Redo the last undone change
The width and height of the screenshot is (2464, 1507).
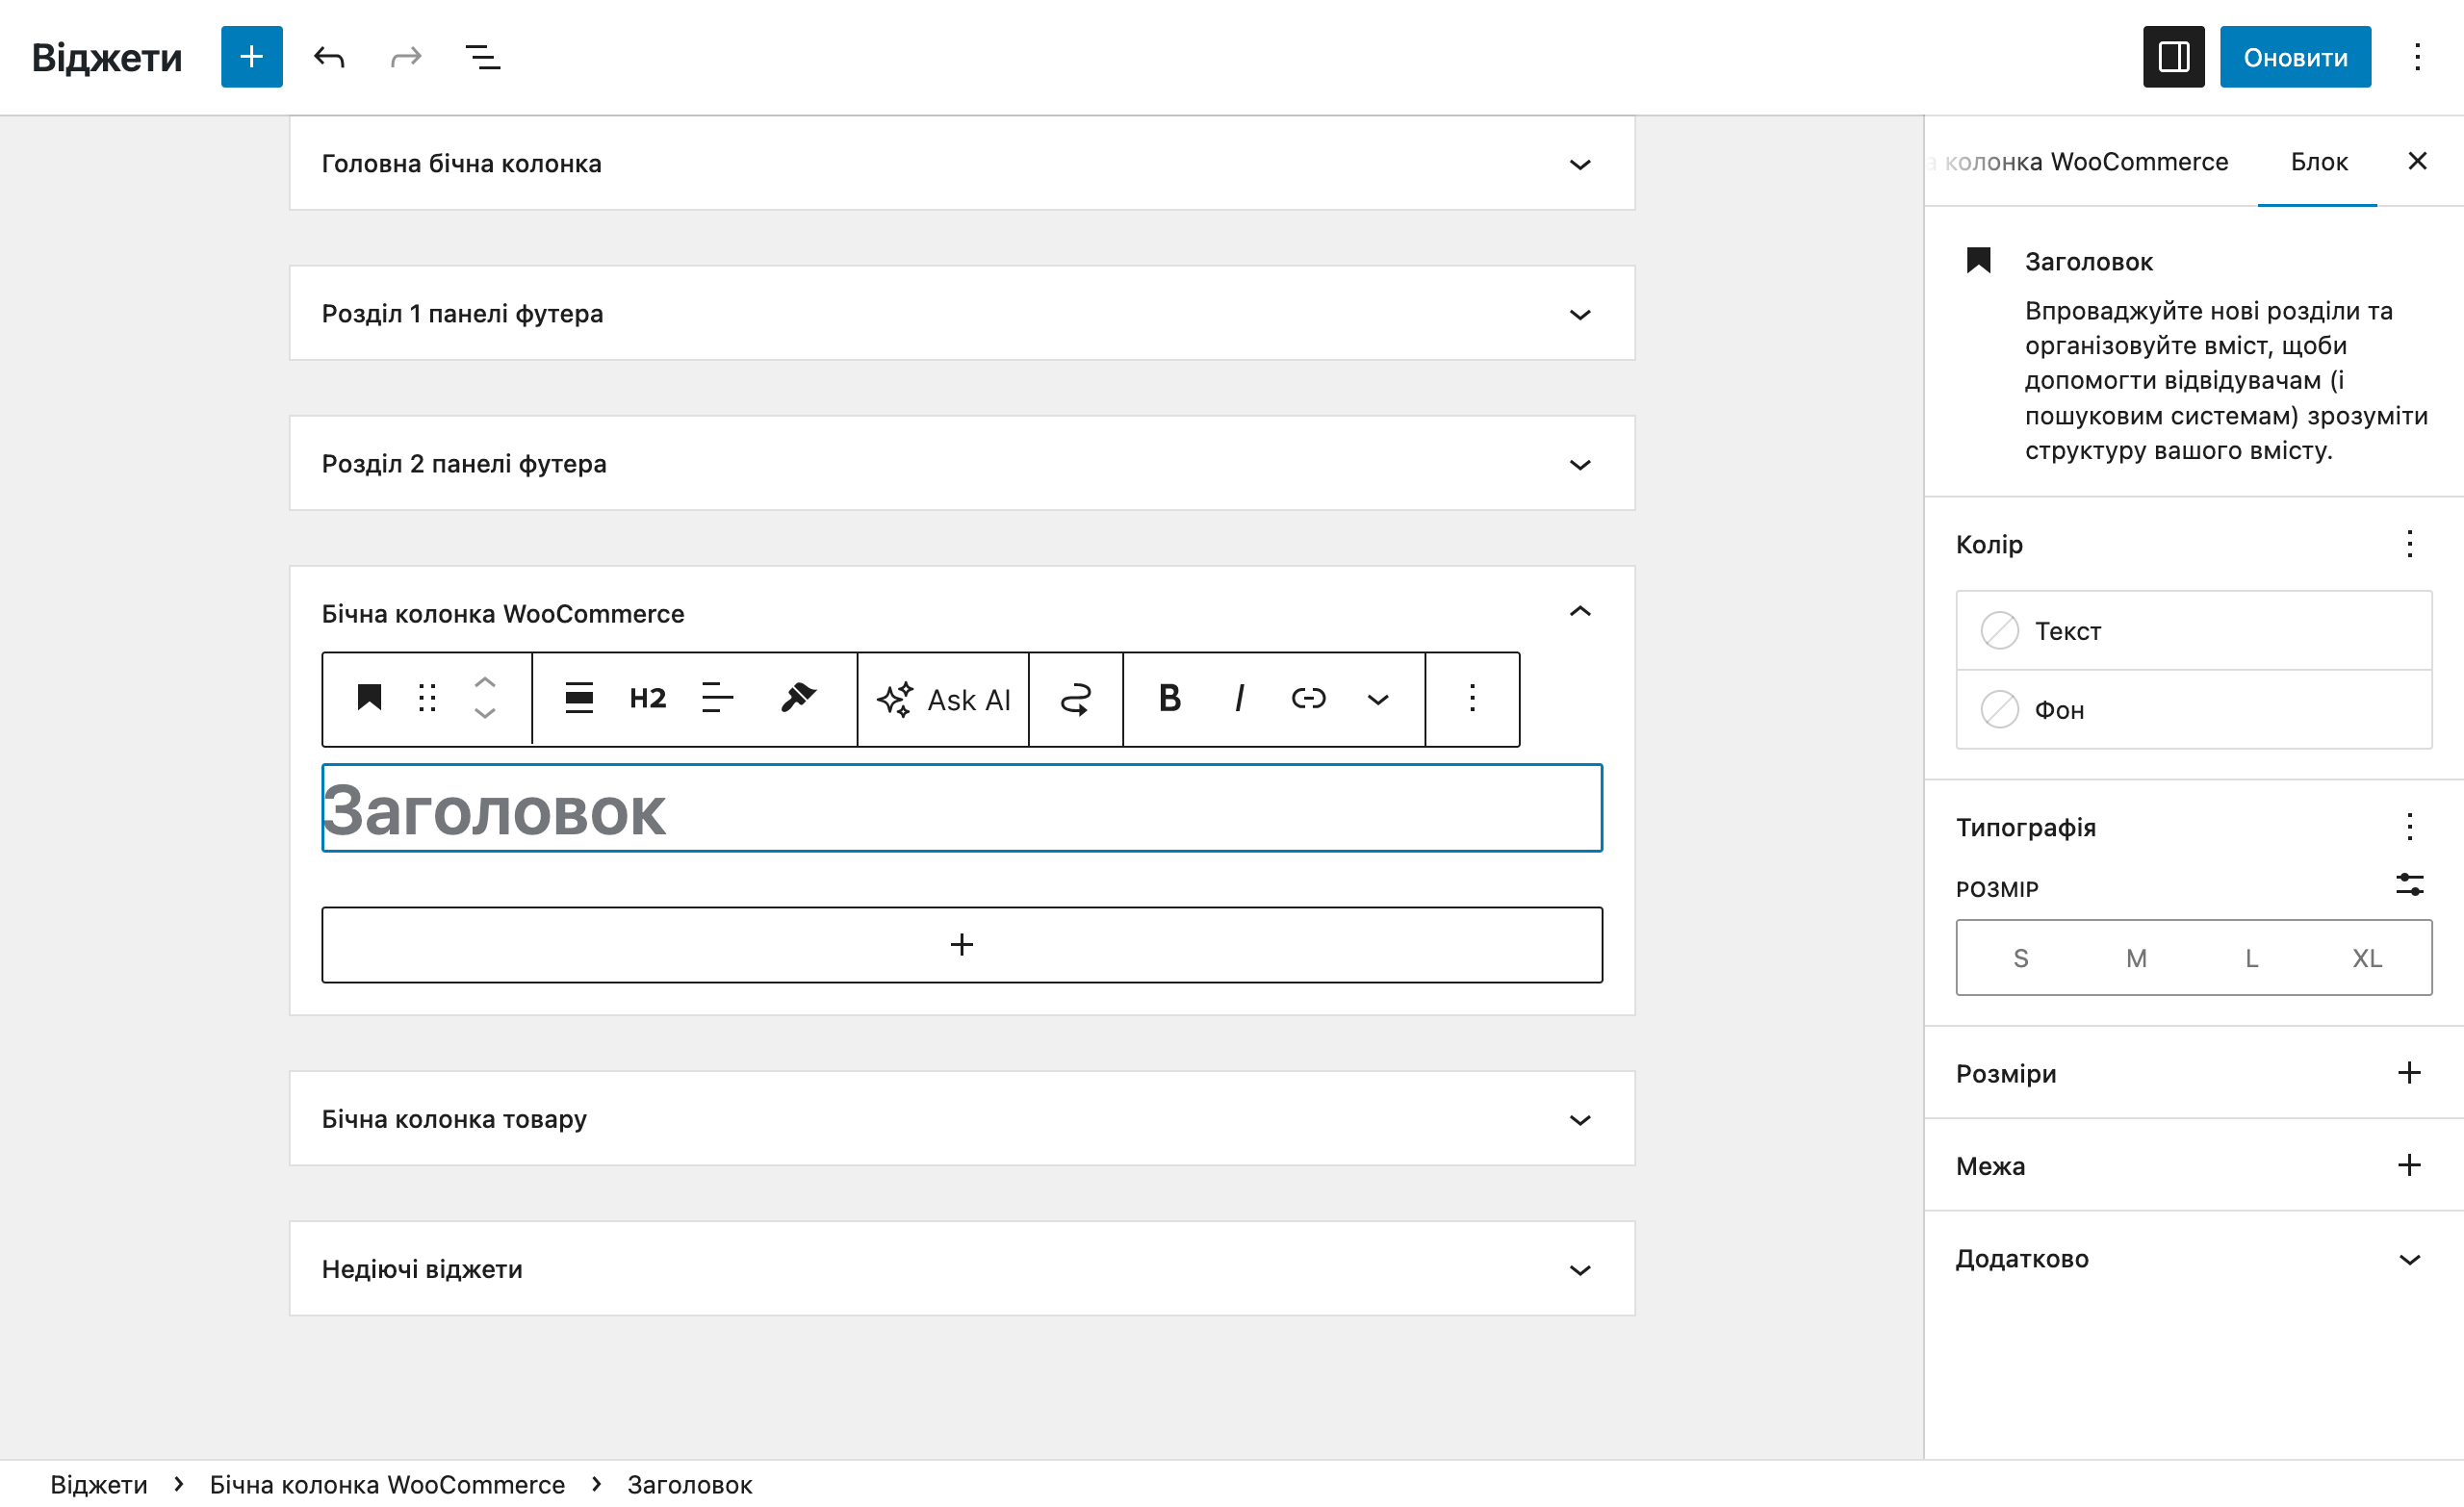coord(406,57)
